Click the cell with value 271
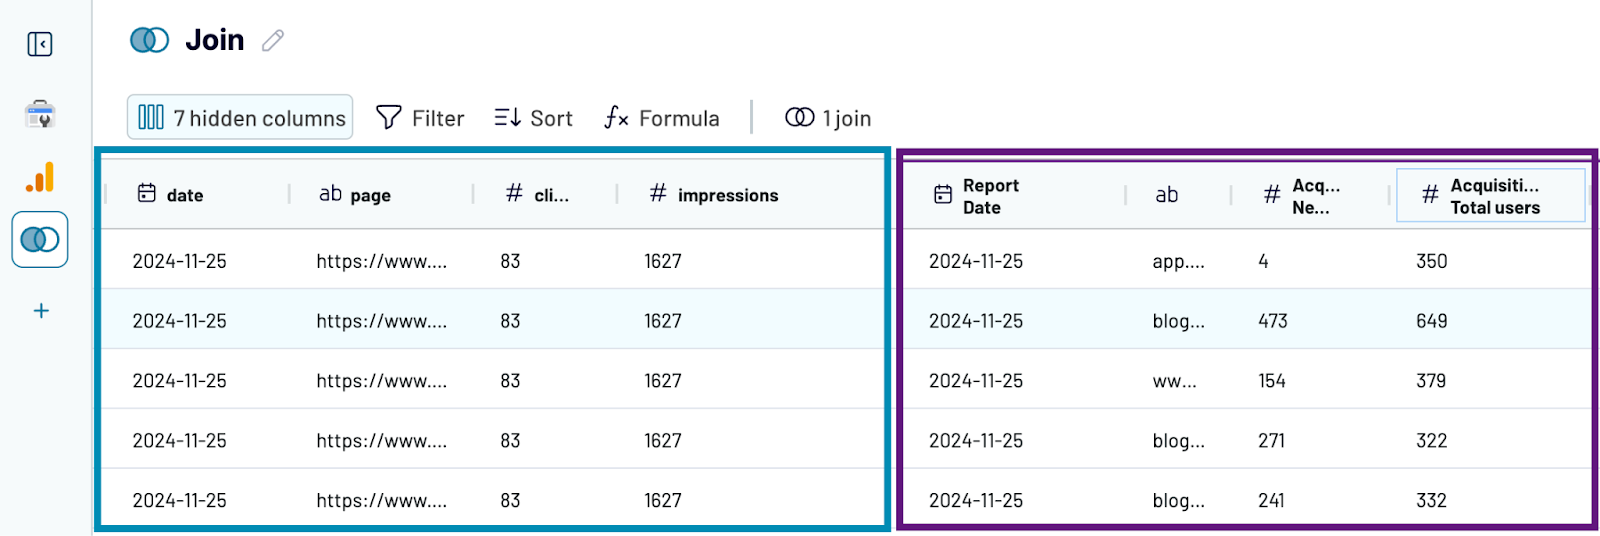Viewport: 1600px width, 536px height. pyautogui.click(x=1272, y=441)
